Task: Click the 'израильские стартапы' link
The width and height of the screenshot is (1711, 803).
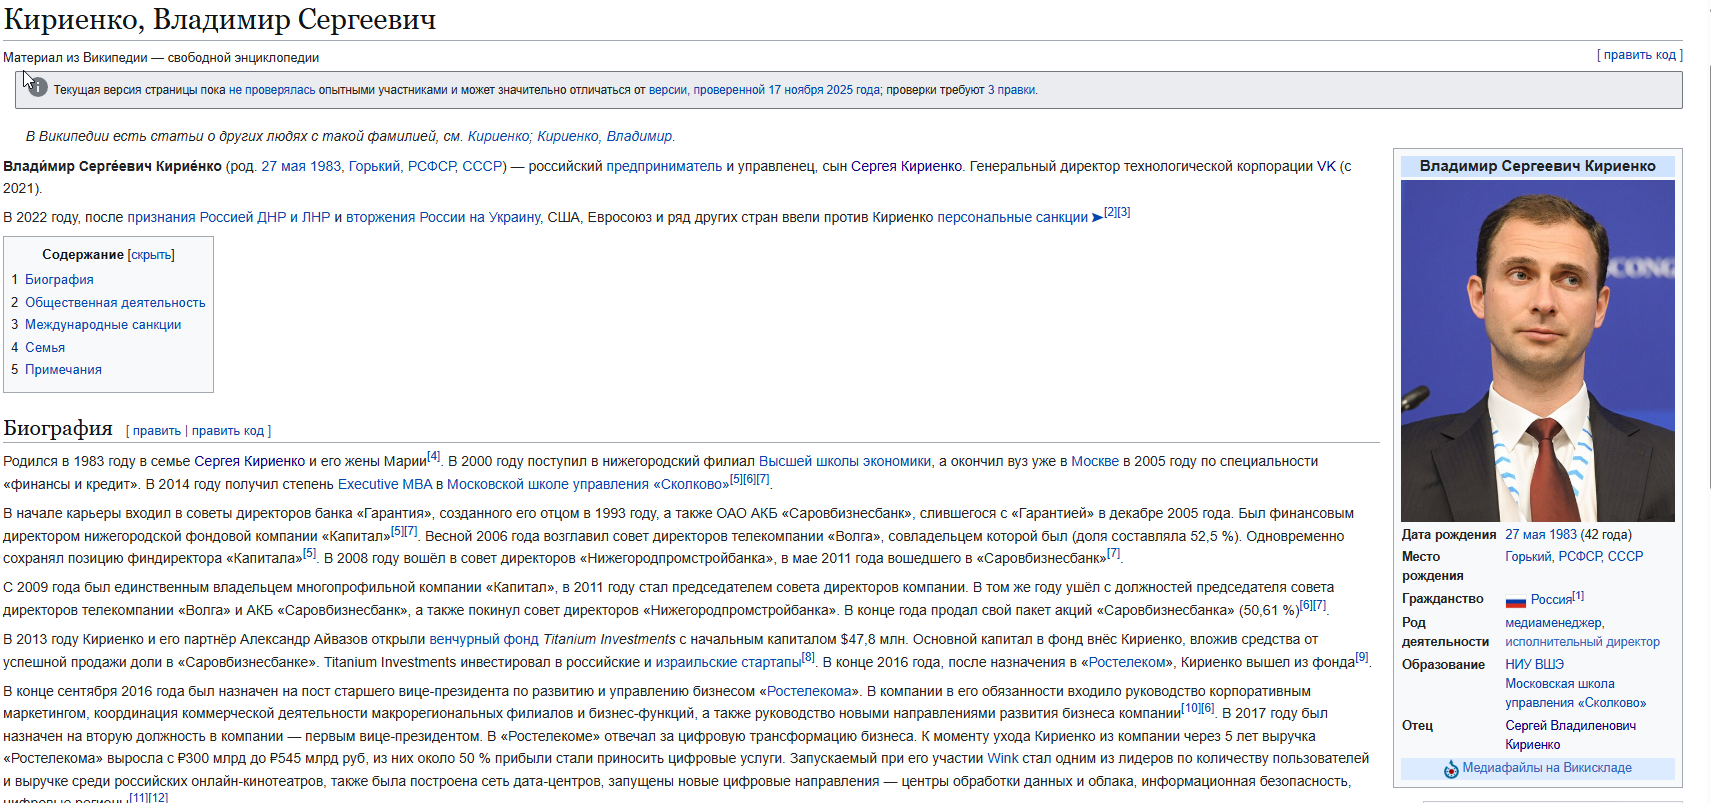Action: coord(729,662)
